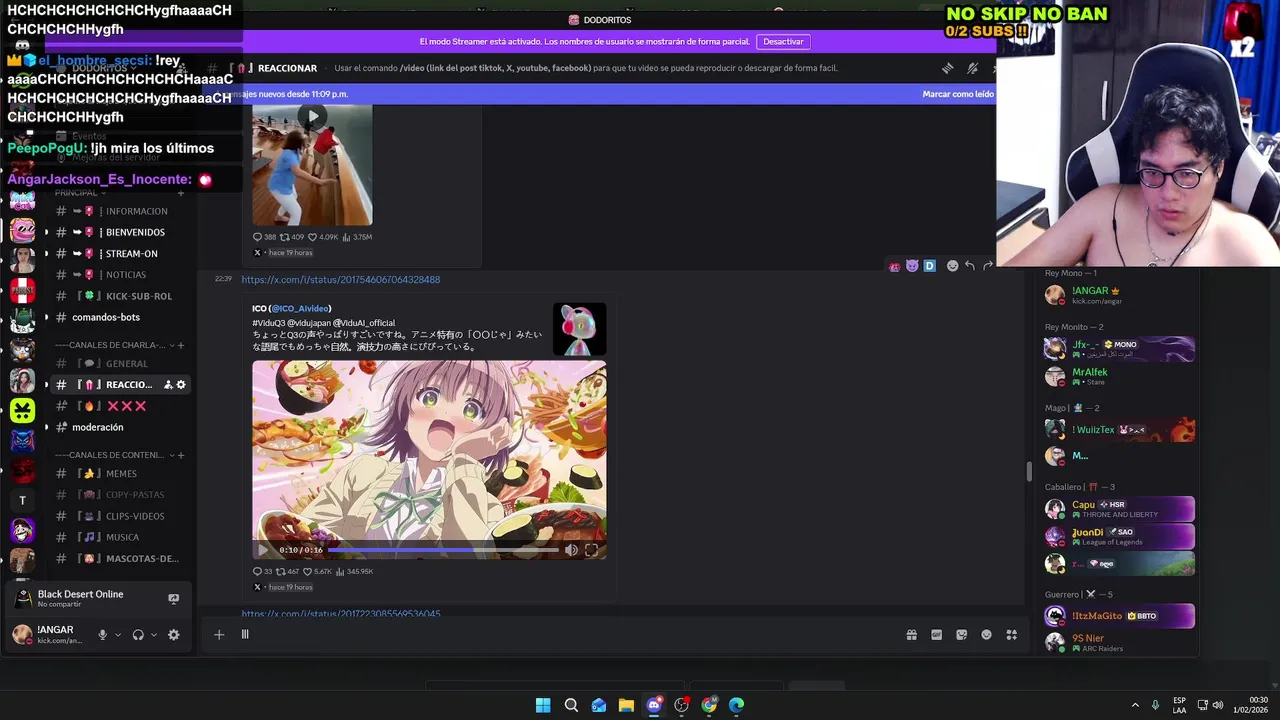Open the emoji picker in message bar

click(x=987, y=634)
